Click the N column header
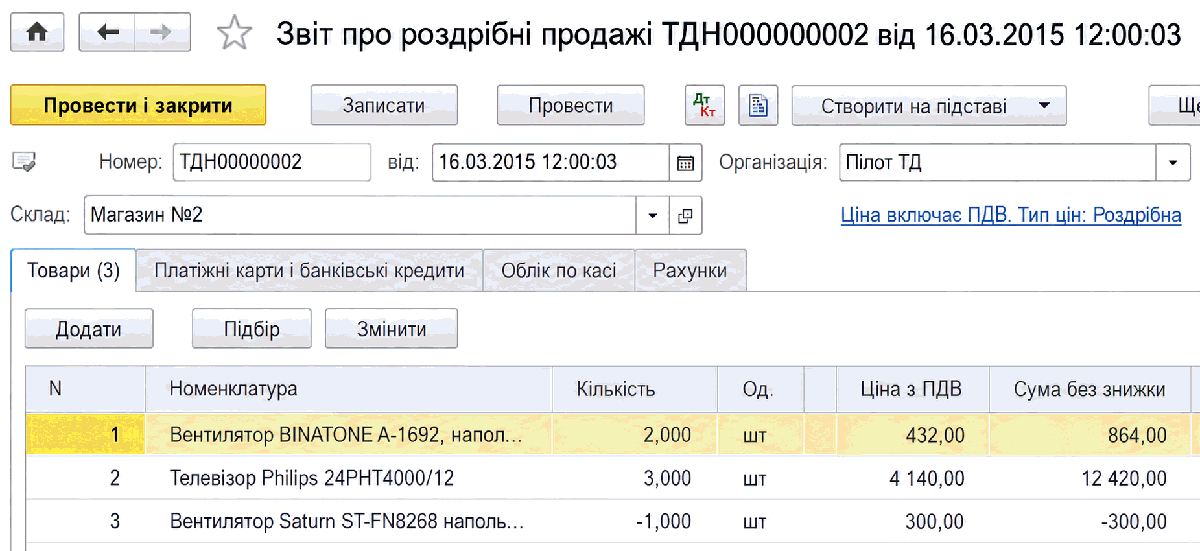Image resolution: width=1200 pixels, height=551 pixels. click(85, 389)
